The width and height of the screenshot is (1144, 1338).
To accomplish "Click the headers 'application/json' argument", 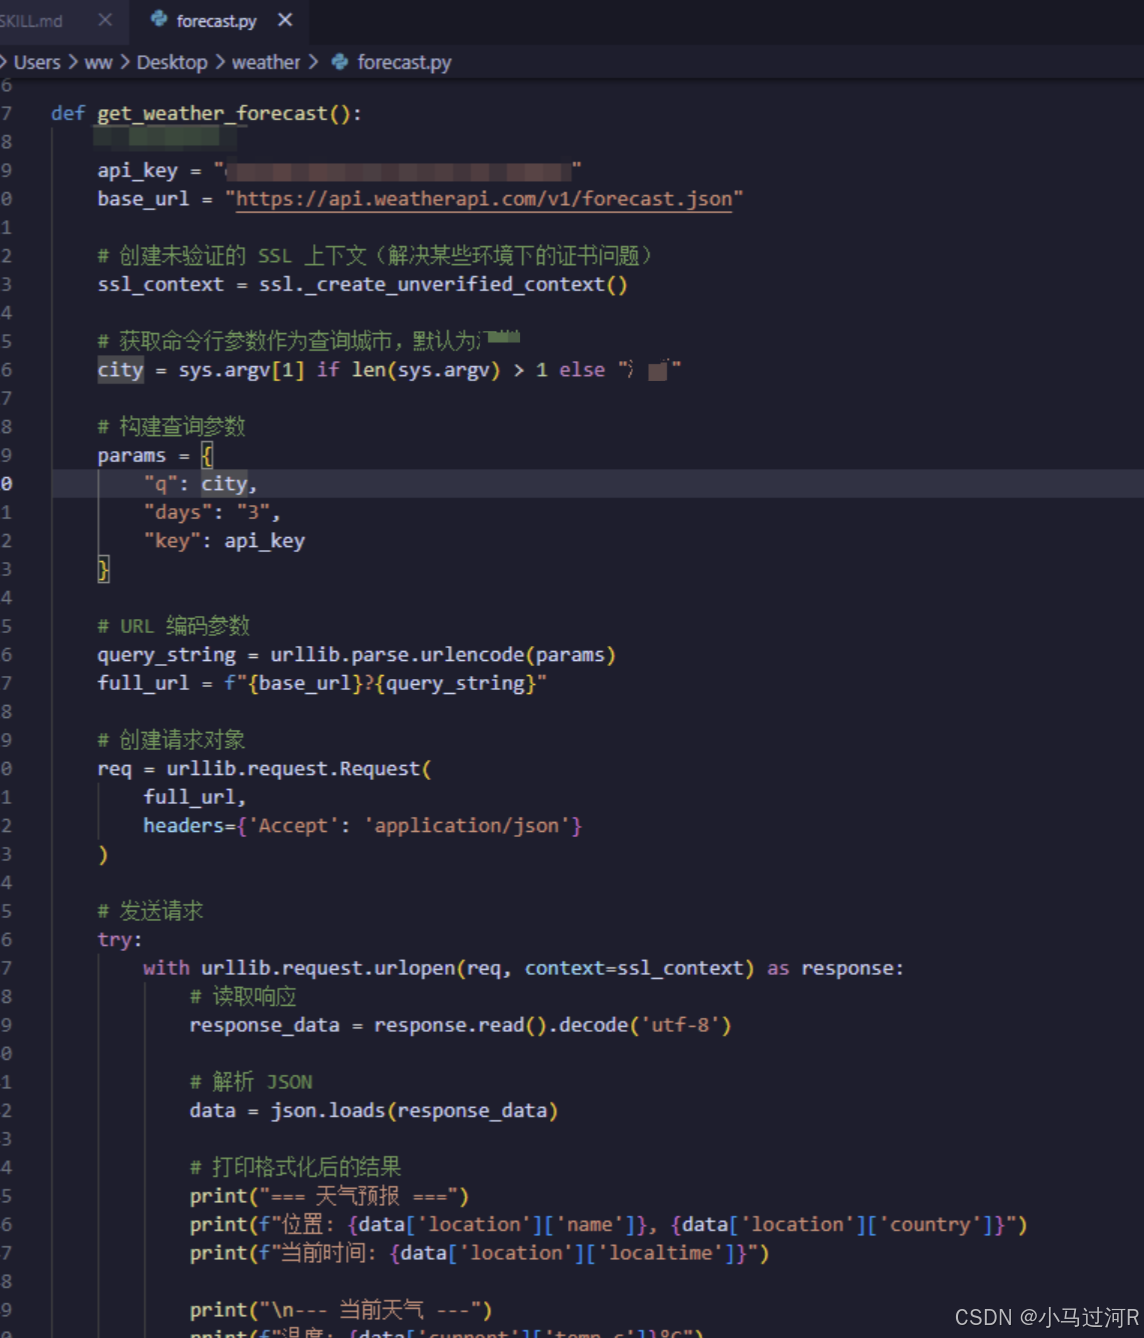I will [362, 826].
